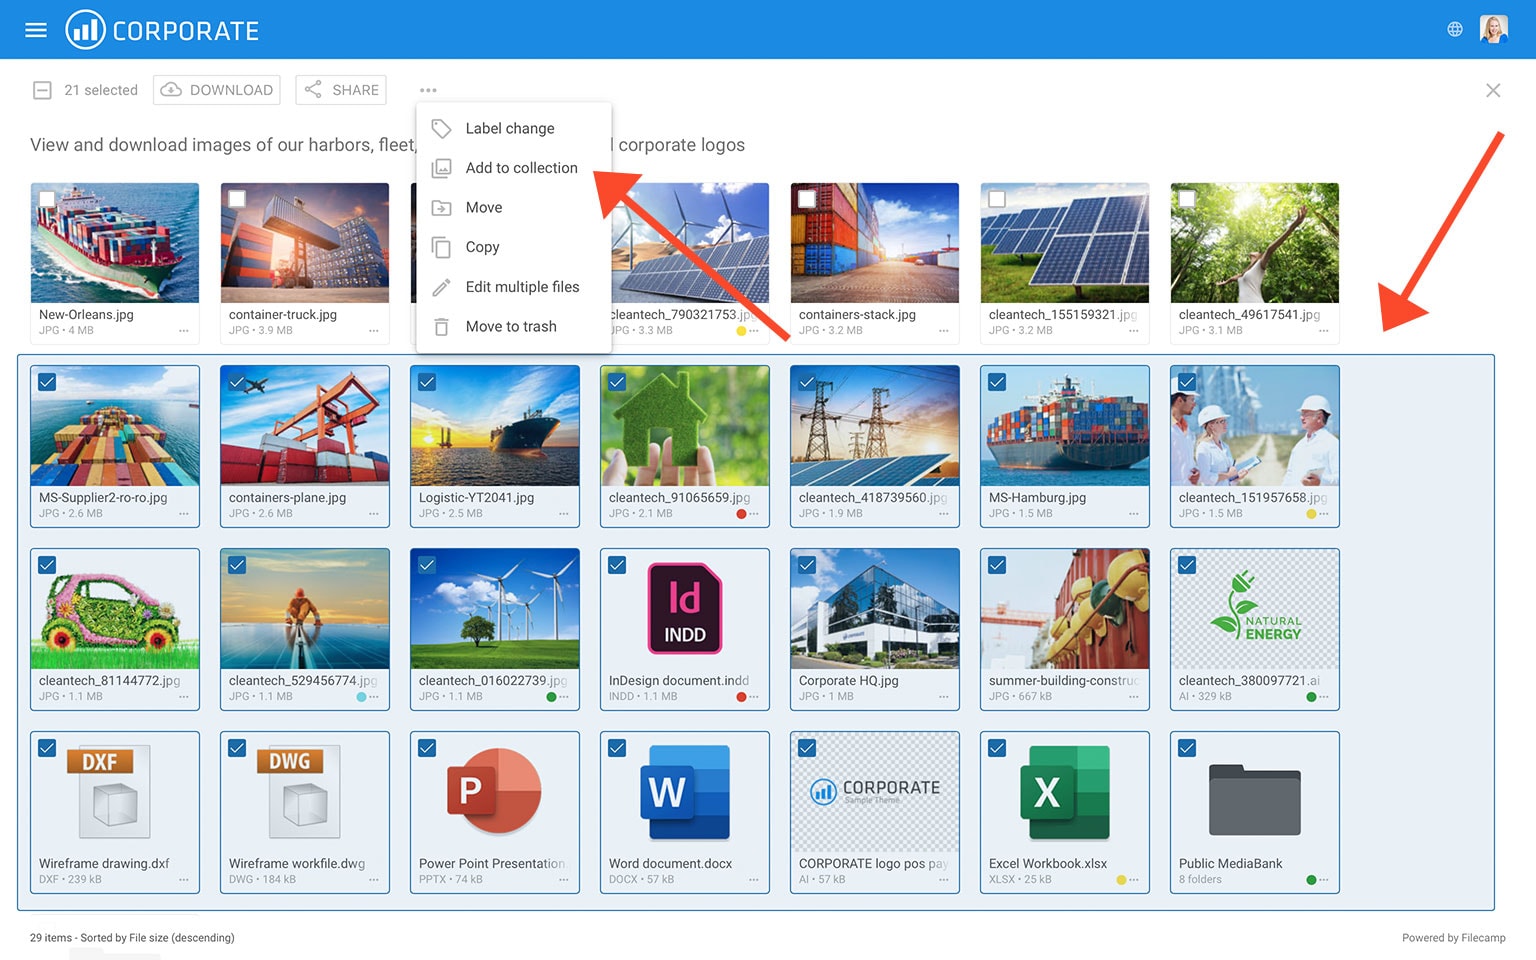This screenshot has height=960, width=1536.
Task: Select the New-Orleans.jpg checkbox
Action: click(47, 199)
